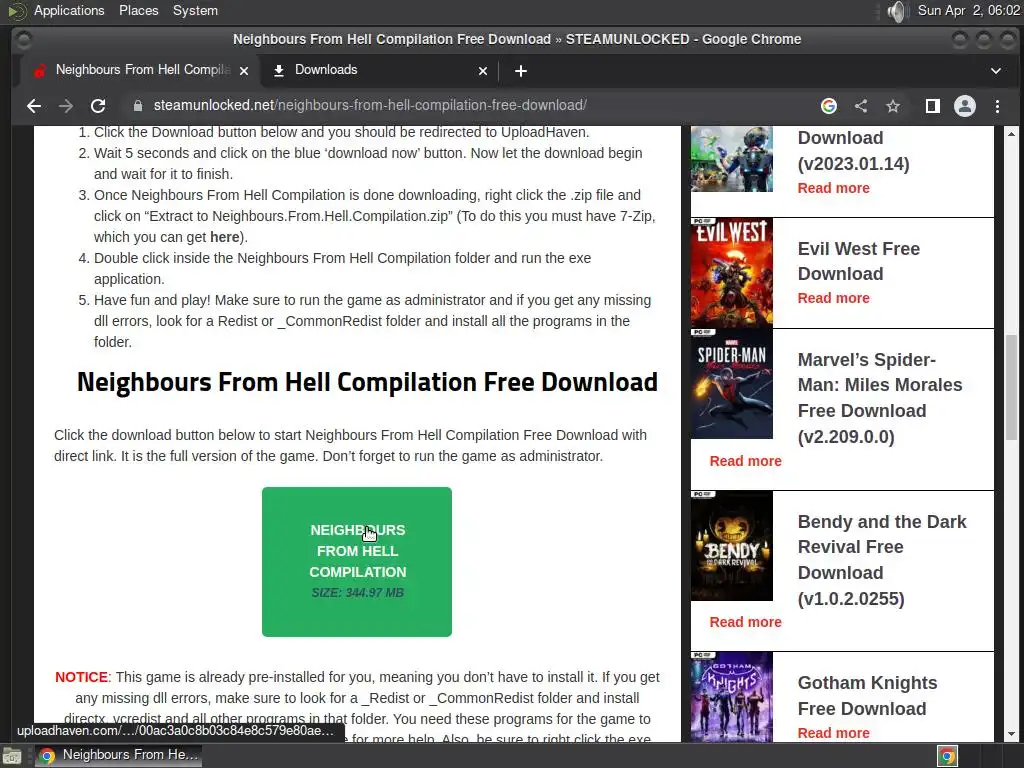Viewport: 1024px width, 768px height.
Task: Click Read more under Spider-Man Miles Morales
Action: [x=745, y=461]
